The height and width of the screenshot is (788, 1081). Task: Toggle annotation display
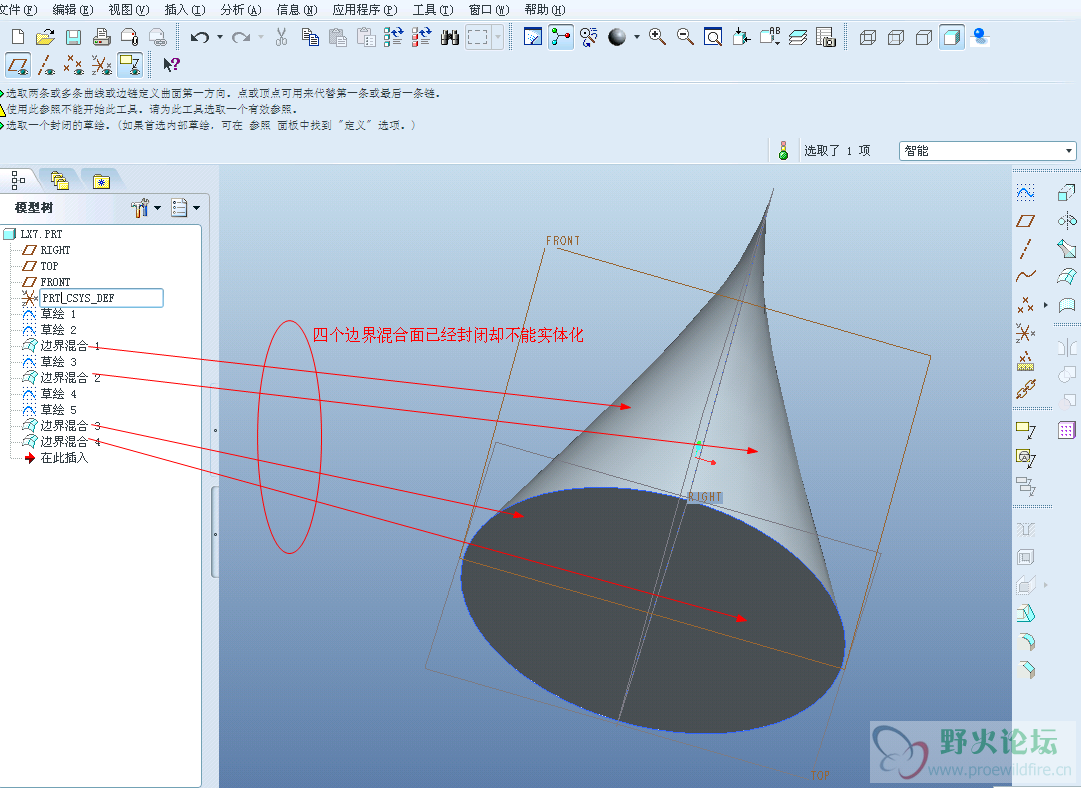(130, 65)
